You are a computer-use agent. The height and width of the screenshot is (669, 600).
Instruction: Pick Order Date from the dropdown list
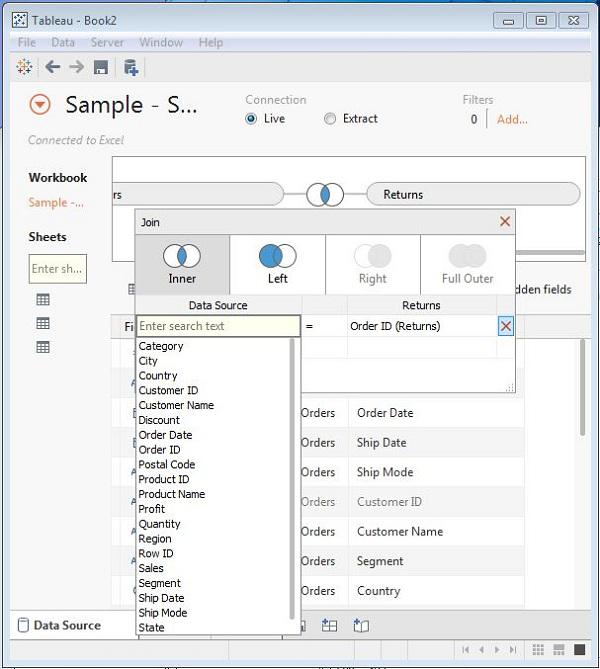[165, 435]
